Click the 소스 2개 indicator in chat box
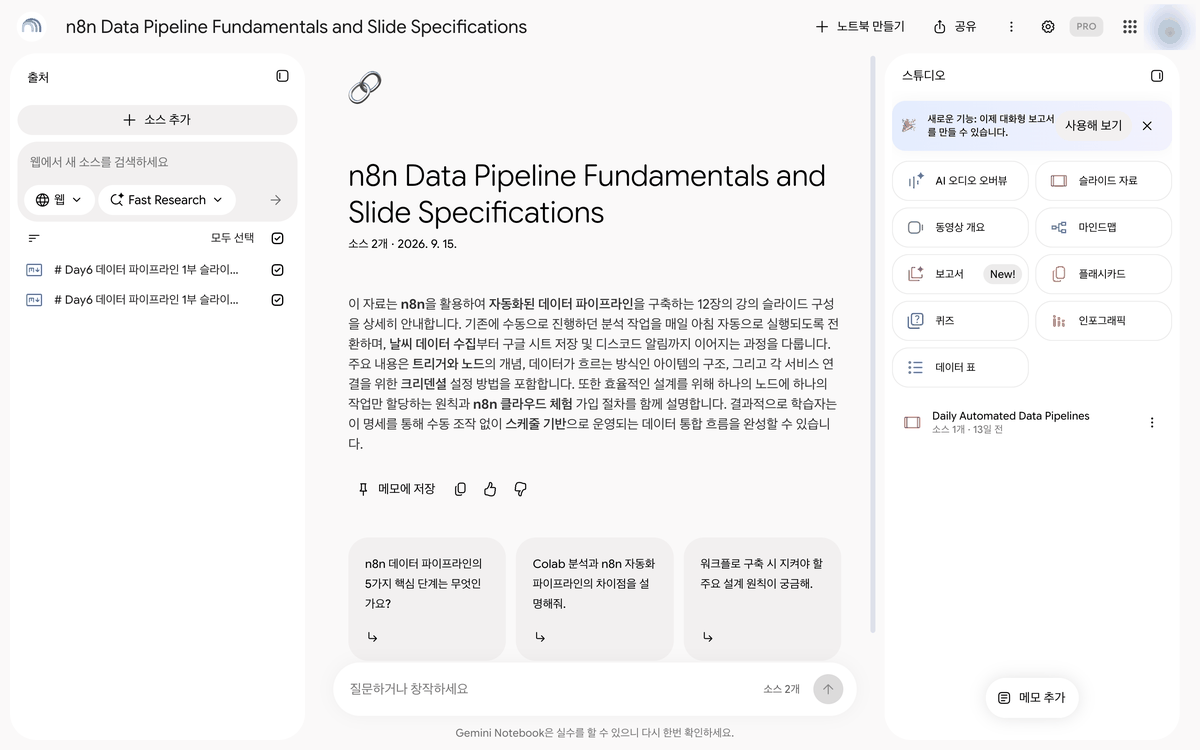 click(781, 689)
